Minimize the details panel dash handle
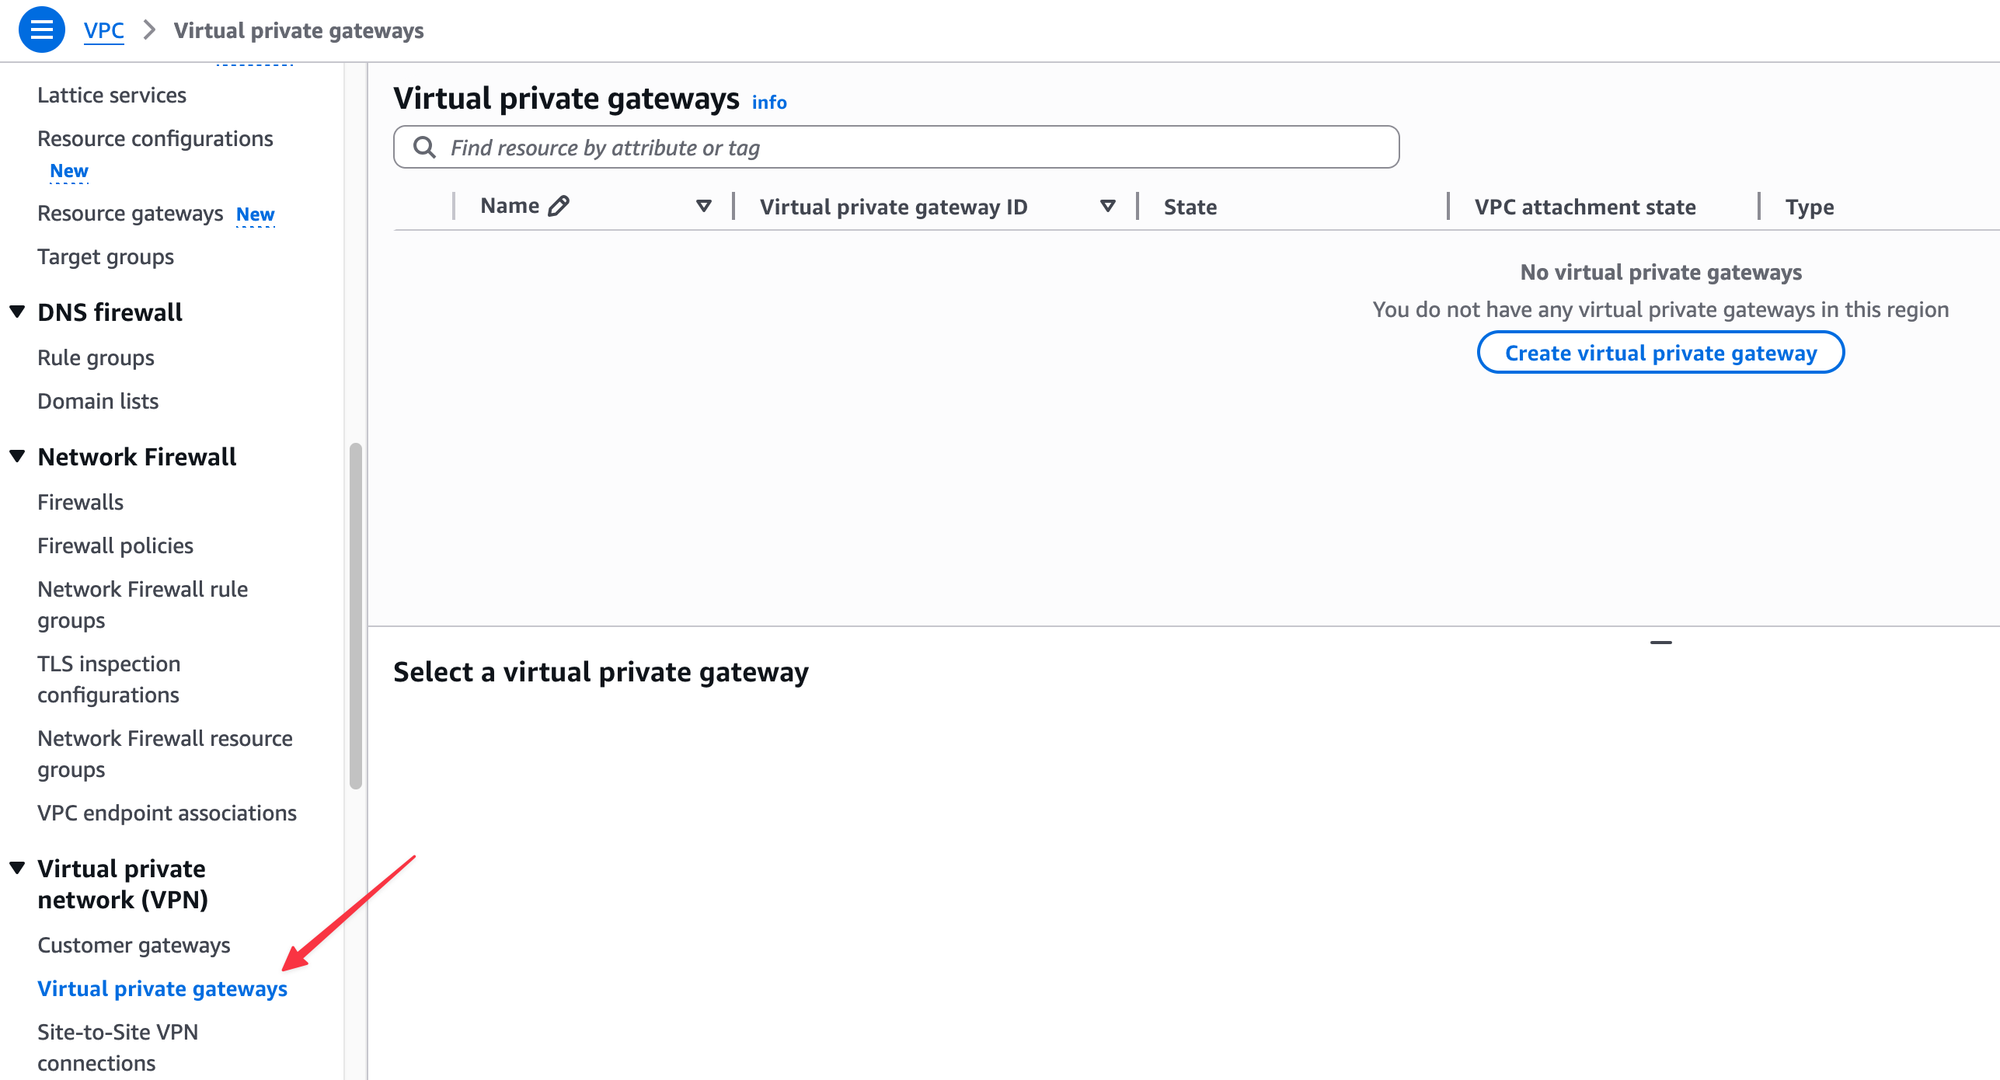The image size is (2000, 1080). pos(1661,643)
